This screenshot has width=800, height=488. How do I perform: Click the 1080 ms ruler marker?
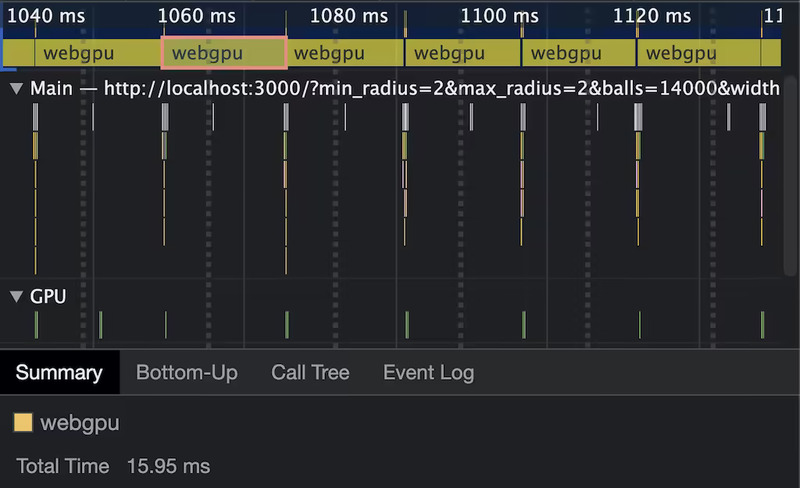coord(349,16)
